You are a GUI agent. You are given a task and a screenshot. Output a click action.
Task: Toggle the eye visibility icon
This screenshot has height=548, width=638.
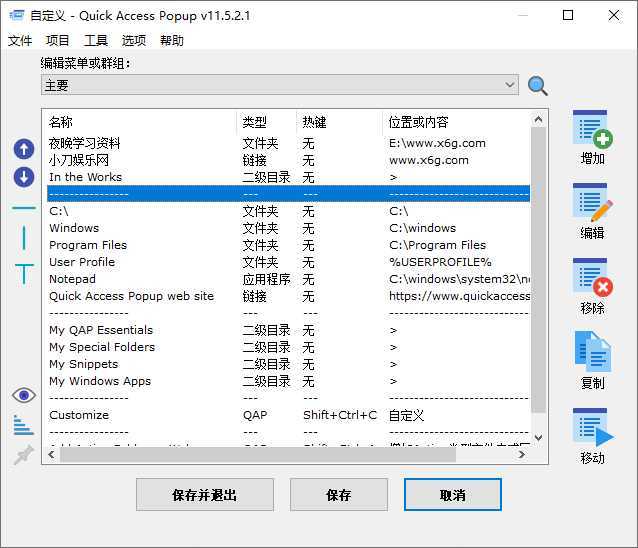(x=23, y=395)
